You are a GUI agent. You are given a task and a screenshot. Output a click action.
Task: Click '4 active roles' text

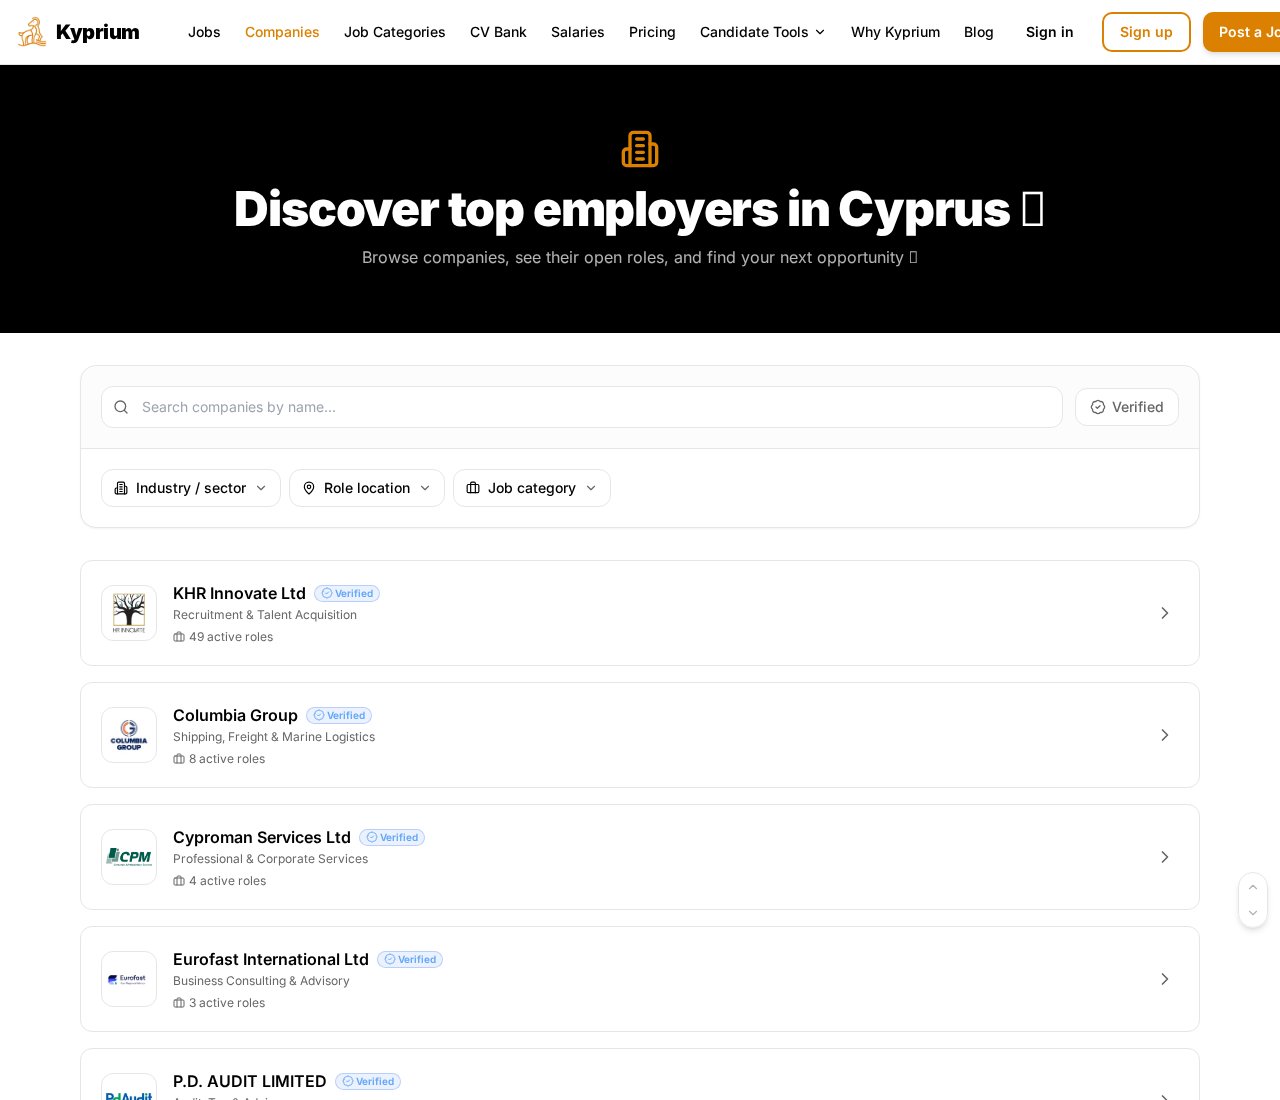coord(228,881)
